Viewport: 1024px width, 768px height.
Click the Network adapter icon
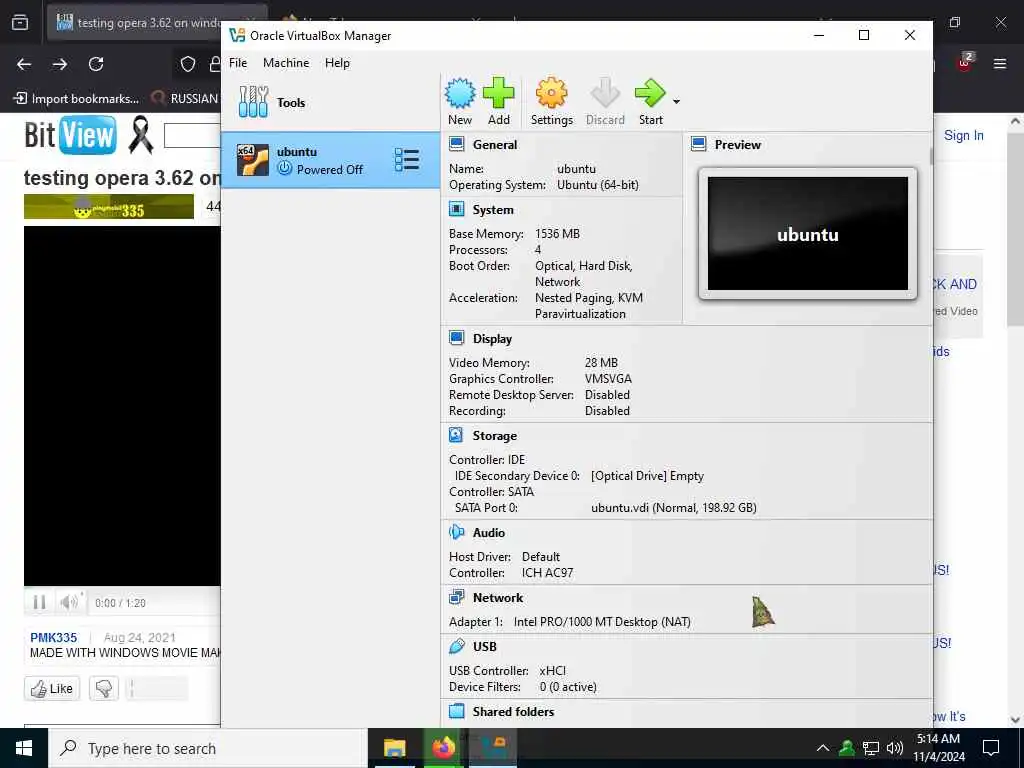[x=456, y=597]
